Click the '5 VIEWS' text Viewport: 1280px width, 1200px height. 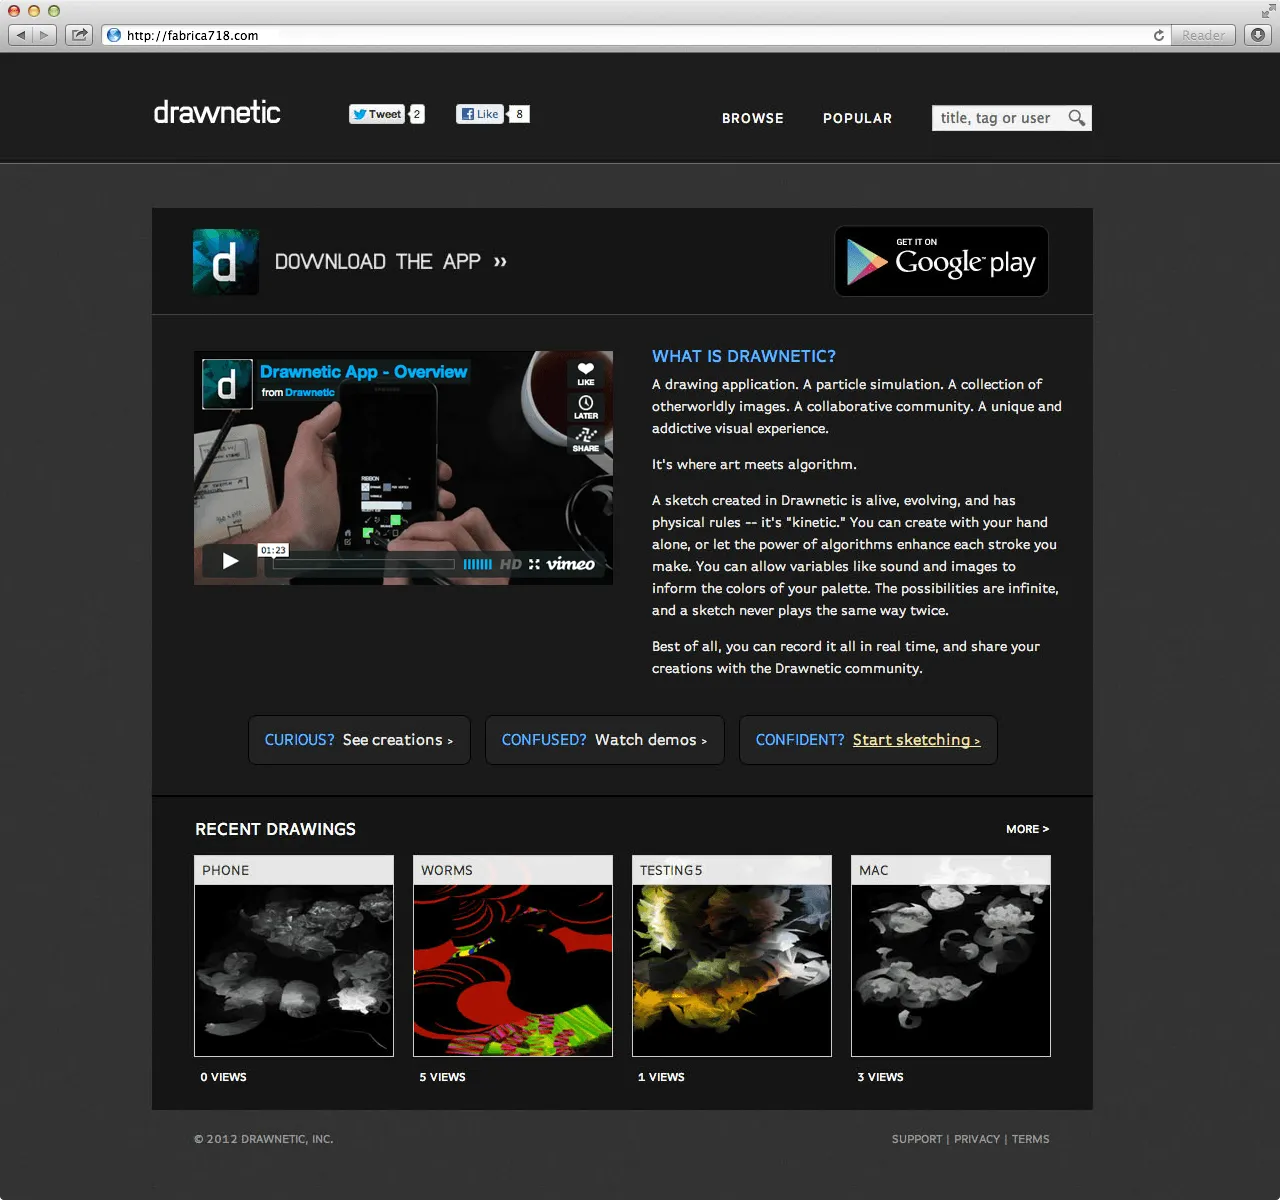pyautogui.click(x=442, y=1077)
